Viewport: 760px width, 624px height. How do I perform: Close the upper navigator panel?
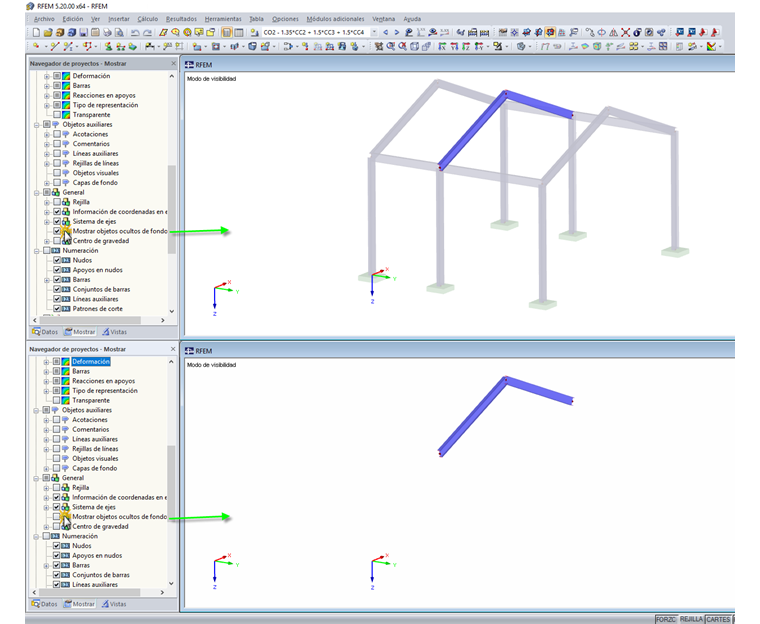(174, 64)
